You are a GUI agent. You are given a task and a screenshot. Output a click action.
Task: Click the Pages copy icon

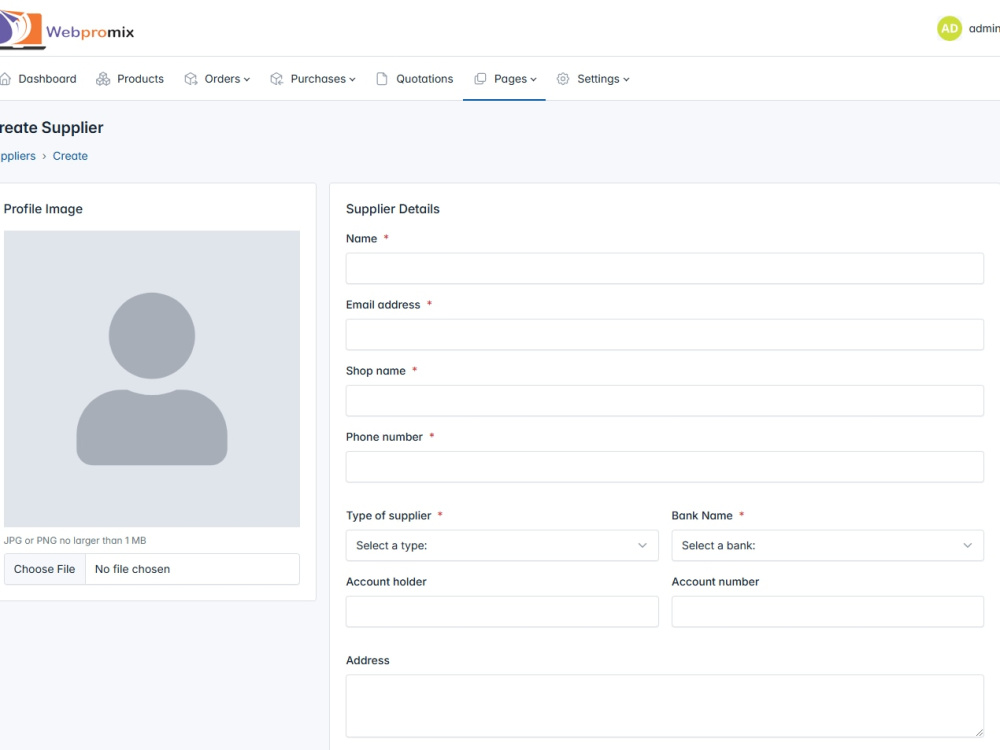pyautogui.click(x=480, y=78)
